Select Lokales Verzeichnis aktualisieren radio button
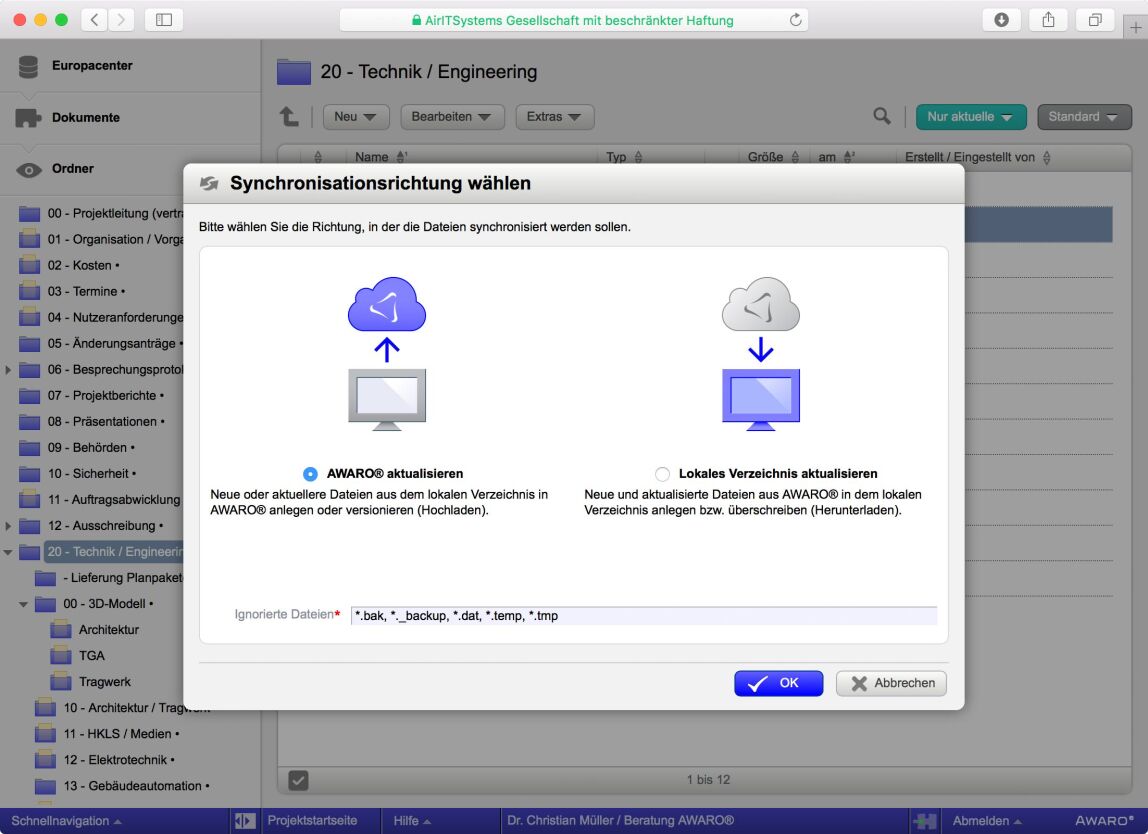Viewport: 1148px width, 834px height. pos(663,474)
